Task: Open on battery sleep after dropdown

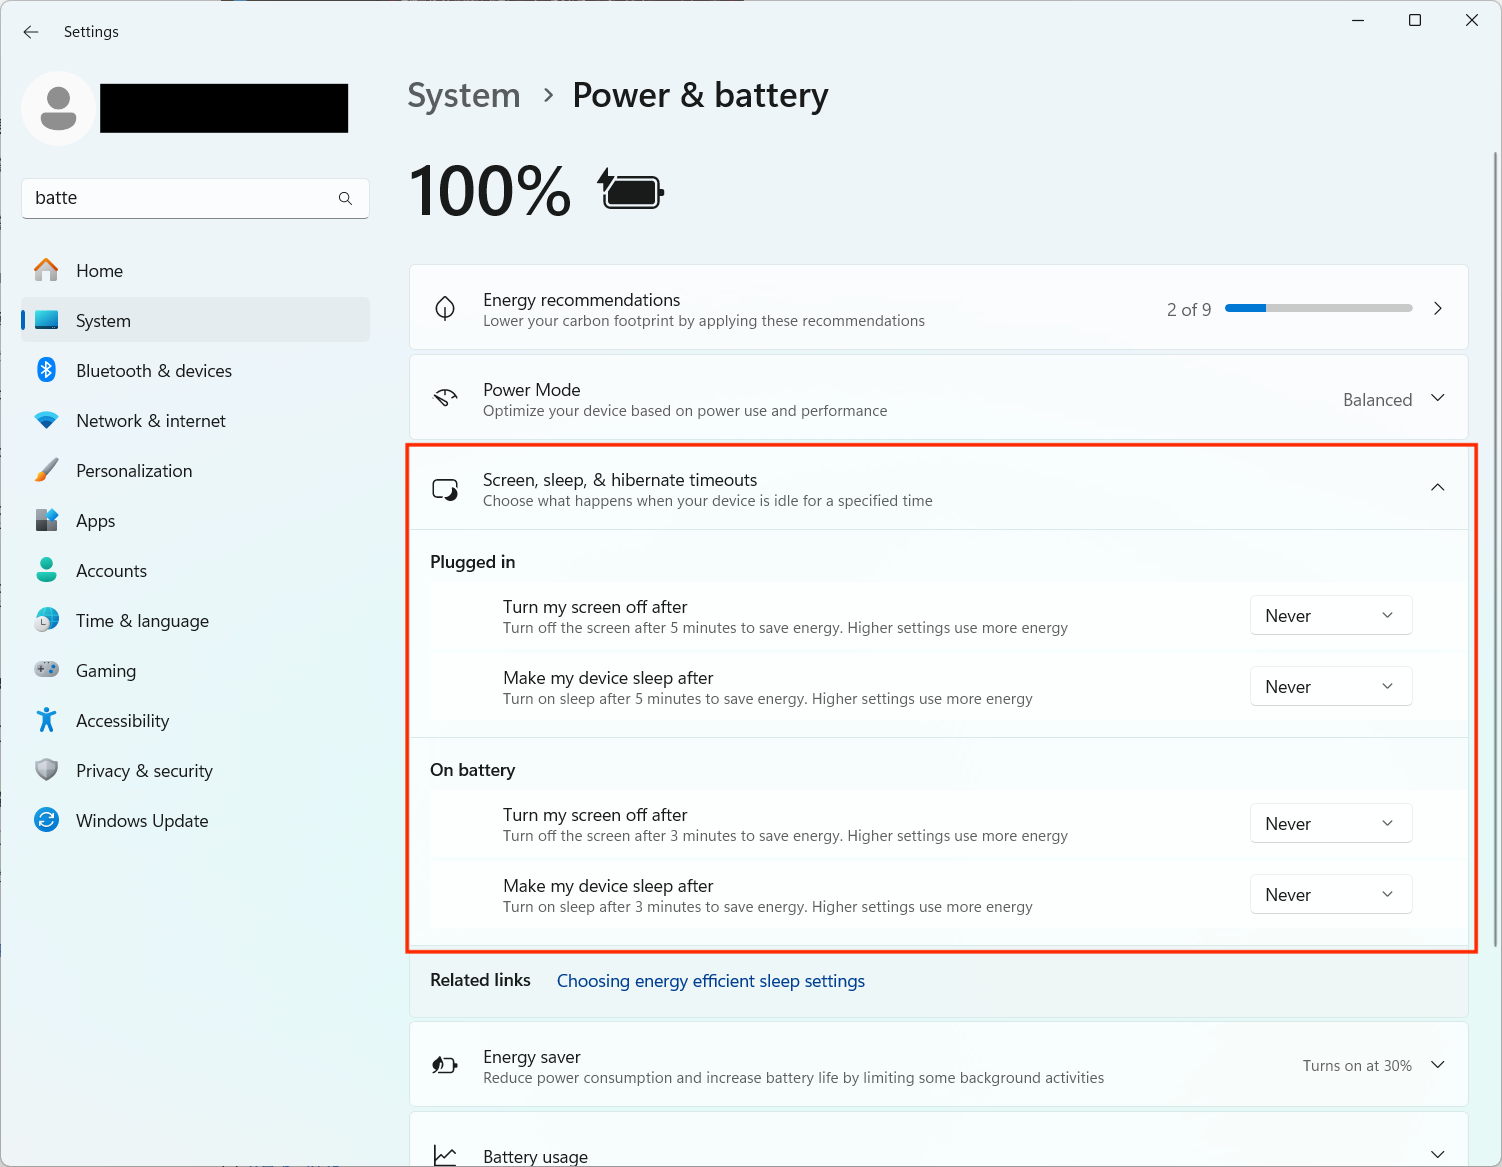Action: pos(1330,895)
